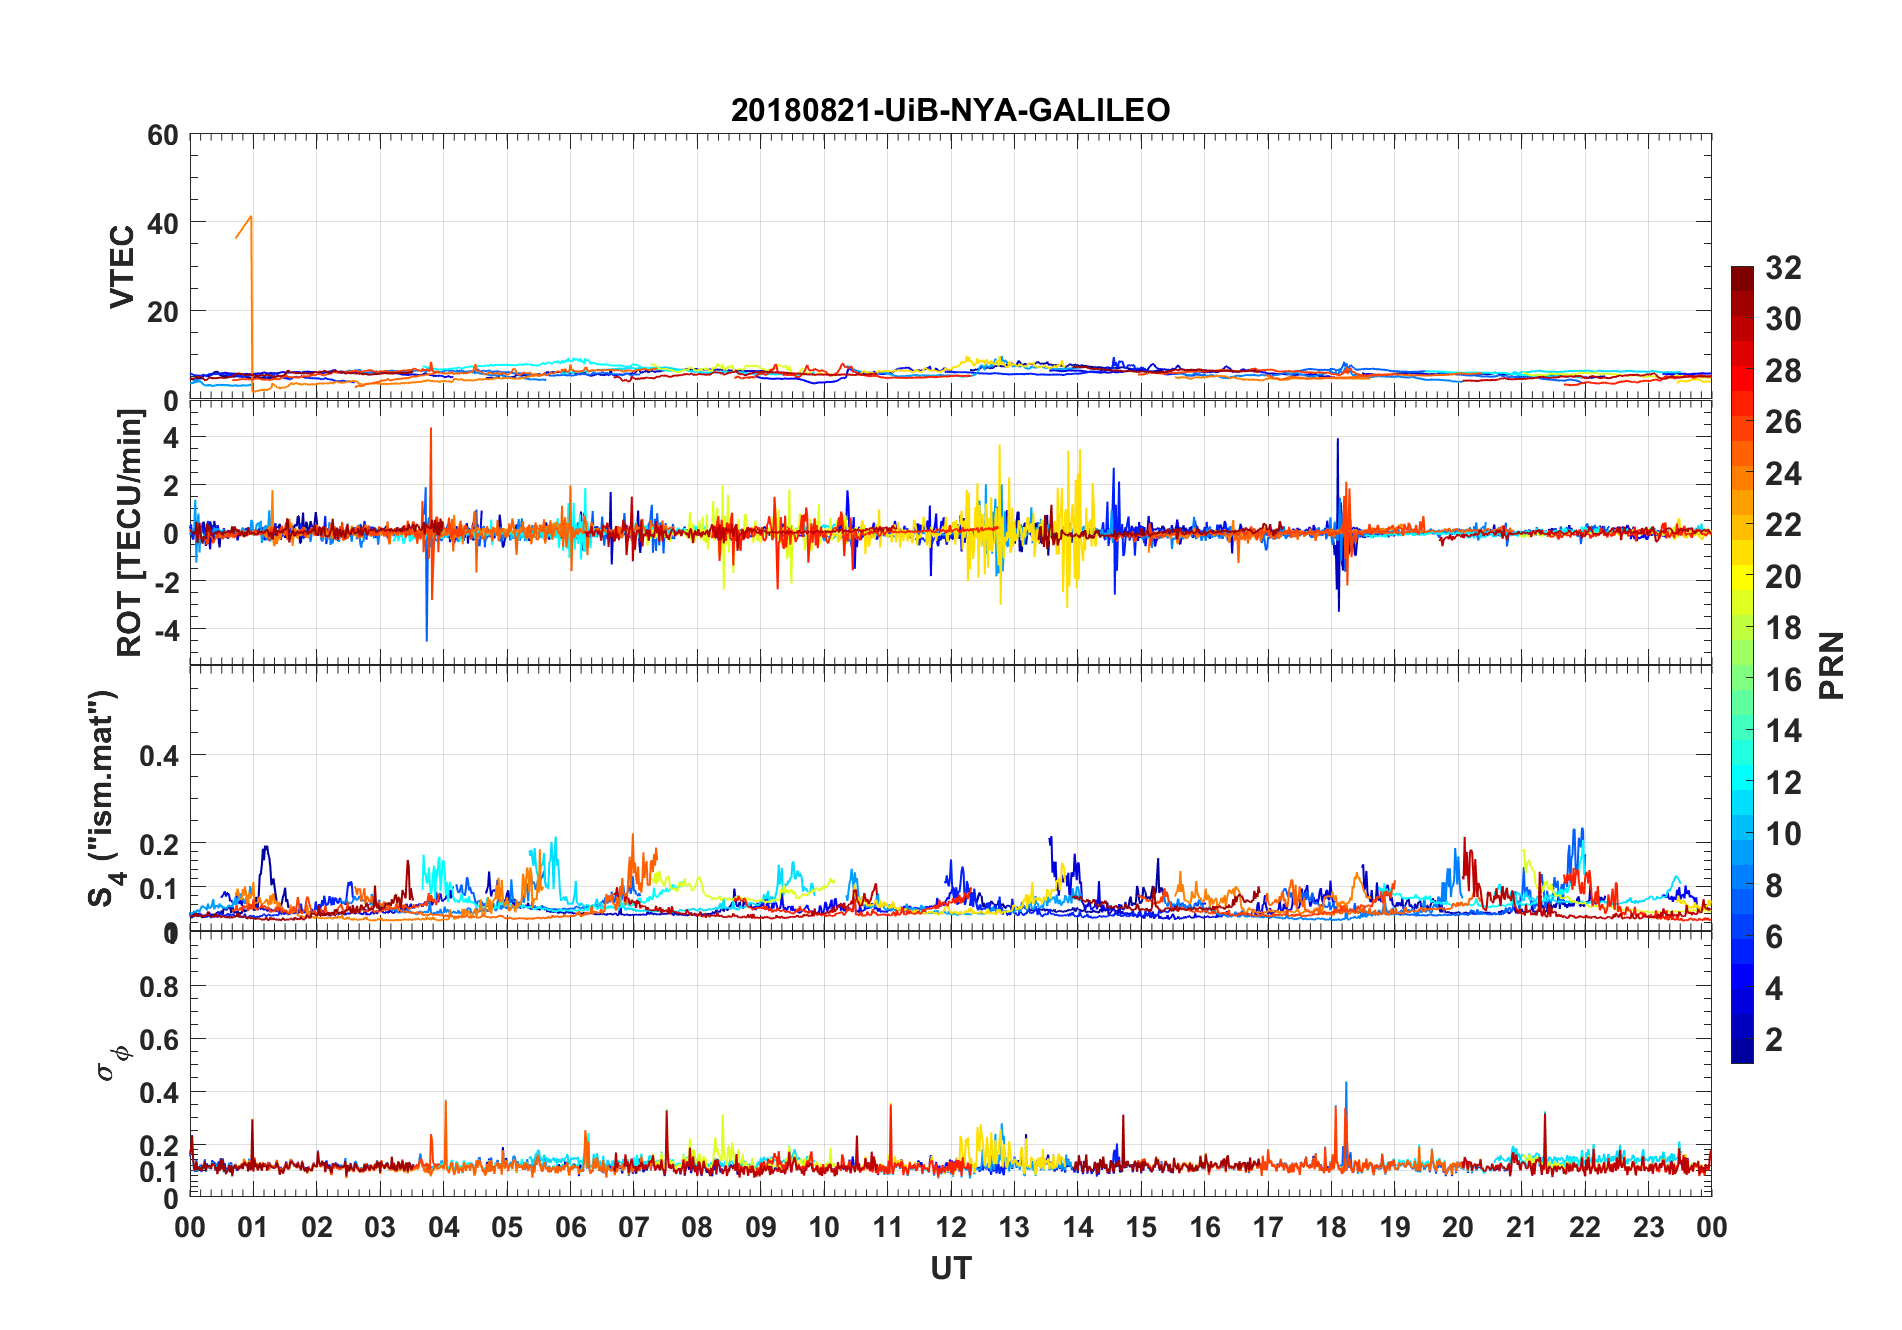Select PRN colorbar tick 14
The height and width of the screenshot is (1330, 1902).
(x=1783, y=731)
